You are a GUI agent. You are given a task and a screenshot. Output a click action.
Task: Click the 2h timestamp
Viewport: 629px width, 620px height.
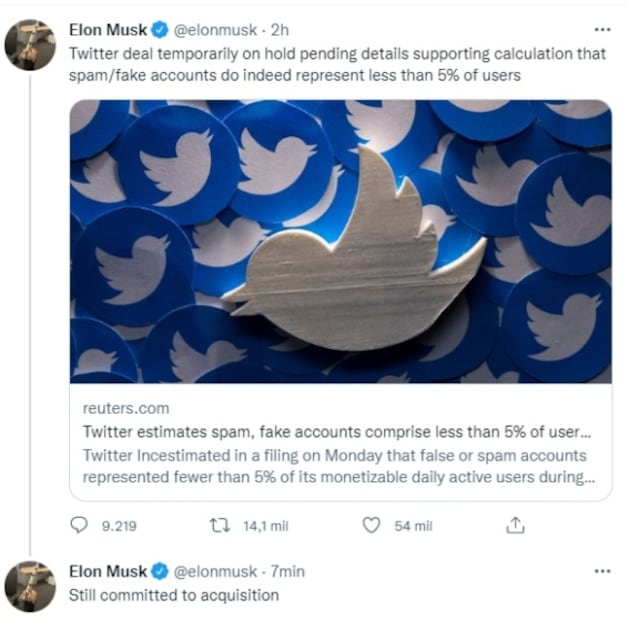tap(280, 30)
